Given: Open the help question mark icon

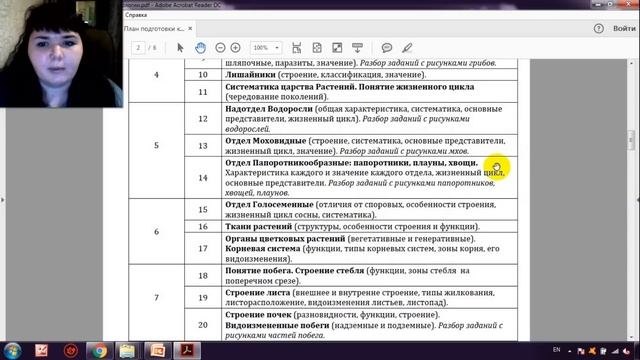Looking at the screenshot, I should 598,29.
